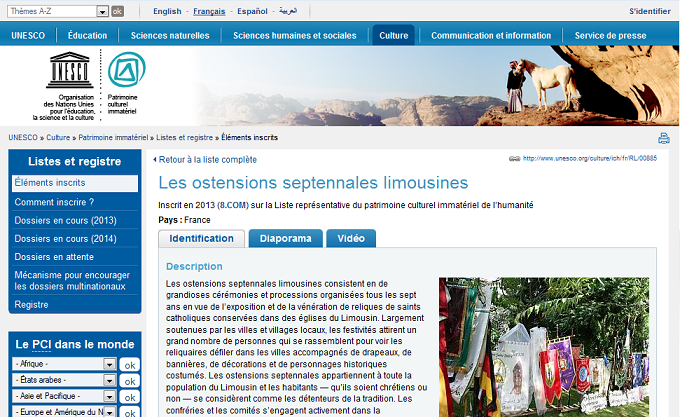Open the Vidéo tab

[350, 239]
